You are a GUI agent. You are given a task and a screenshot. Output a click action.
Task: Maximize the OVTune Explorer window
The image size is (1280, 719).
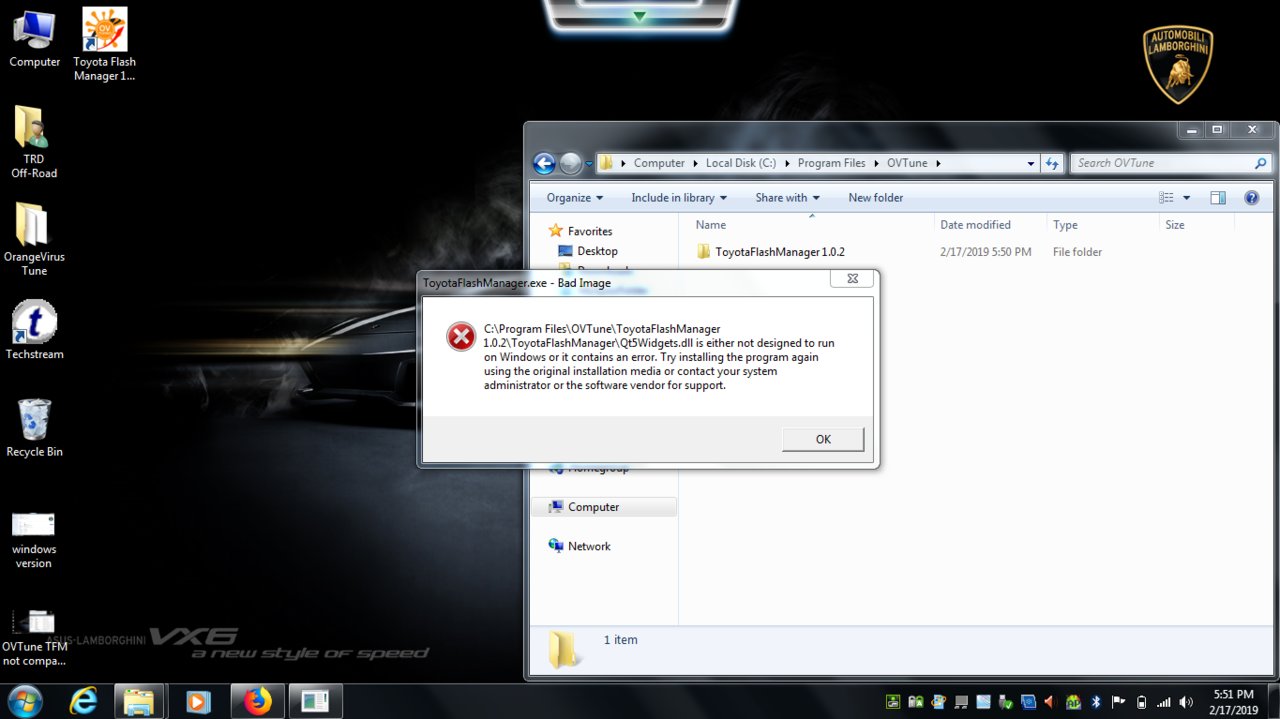[1217, 130]
